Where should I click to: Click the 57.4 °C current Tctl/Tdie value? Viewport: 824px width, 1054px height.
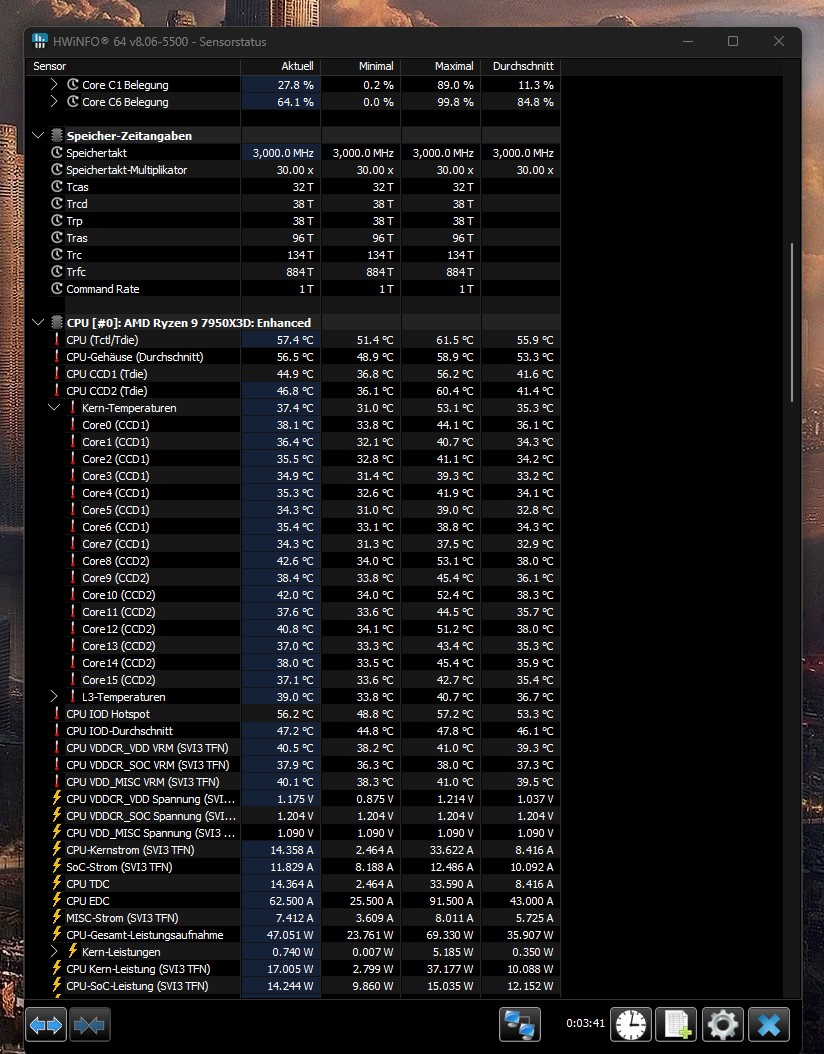pos(295,340)
